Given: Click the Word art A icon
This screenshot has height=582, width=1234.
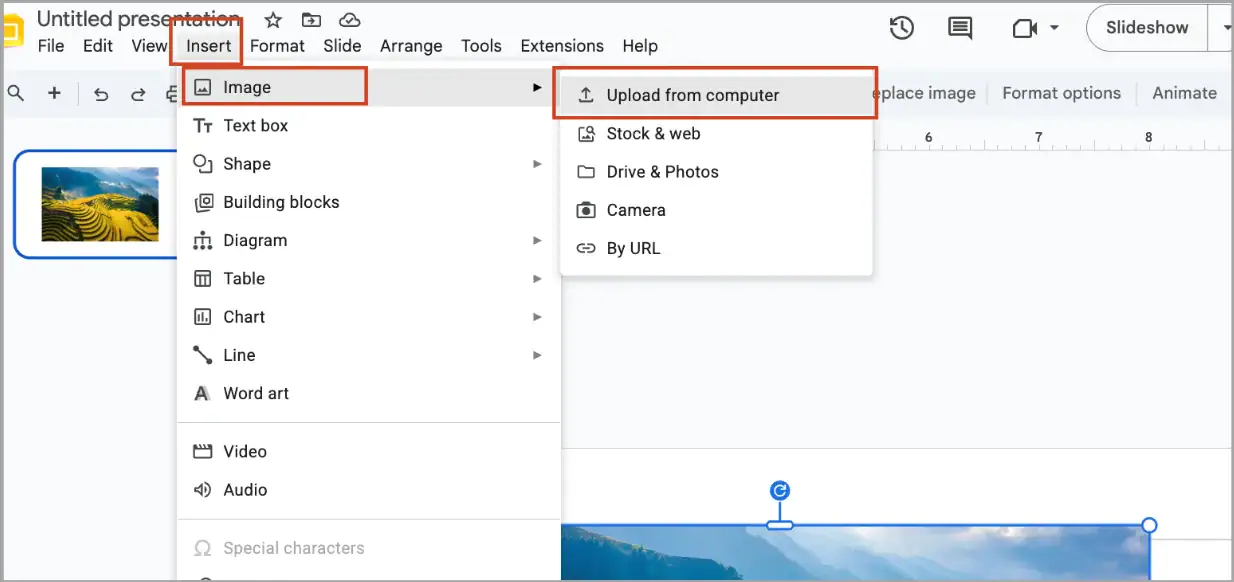Looking at the screenshot, I should [203, 393].
